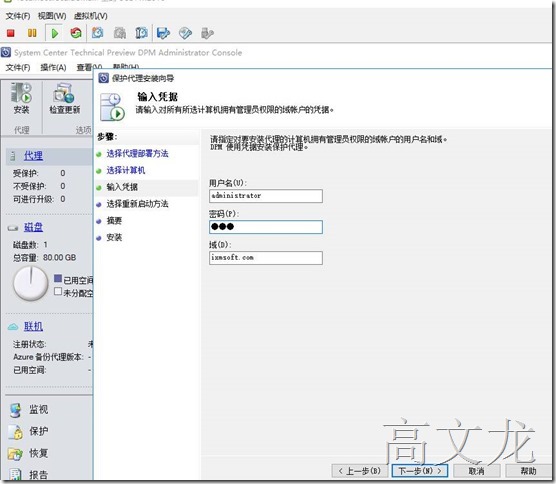Image resolution: width=556 pixels, height=484 pixels.
Task: Click the Protection (保护) navigation icon
Action: [15, 432]
